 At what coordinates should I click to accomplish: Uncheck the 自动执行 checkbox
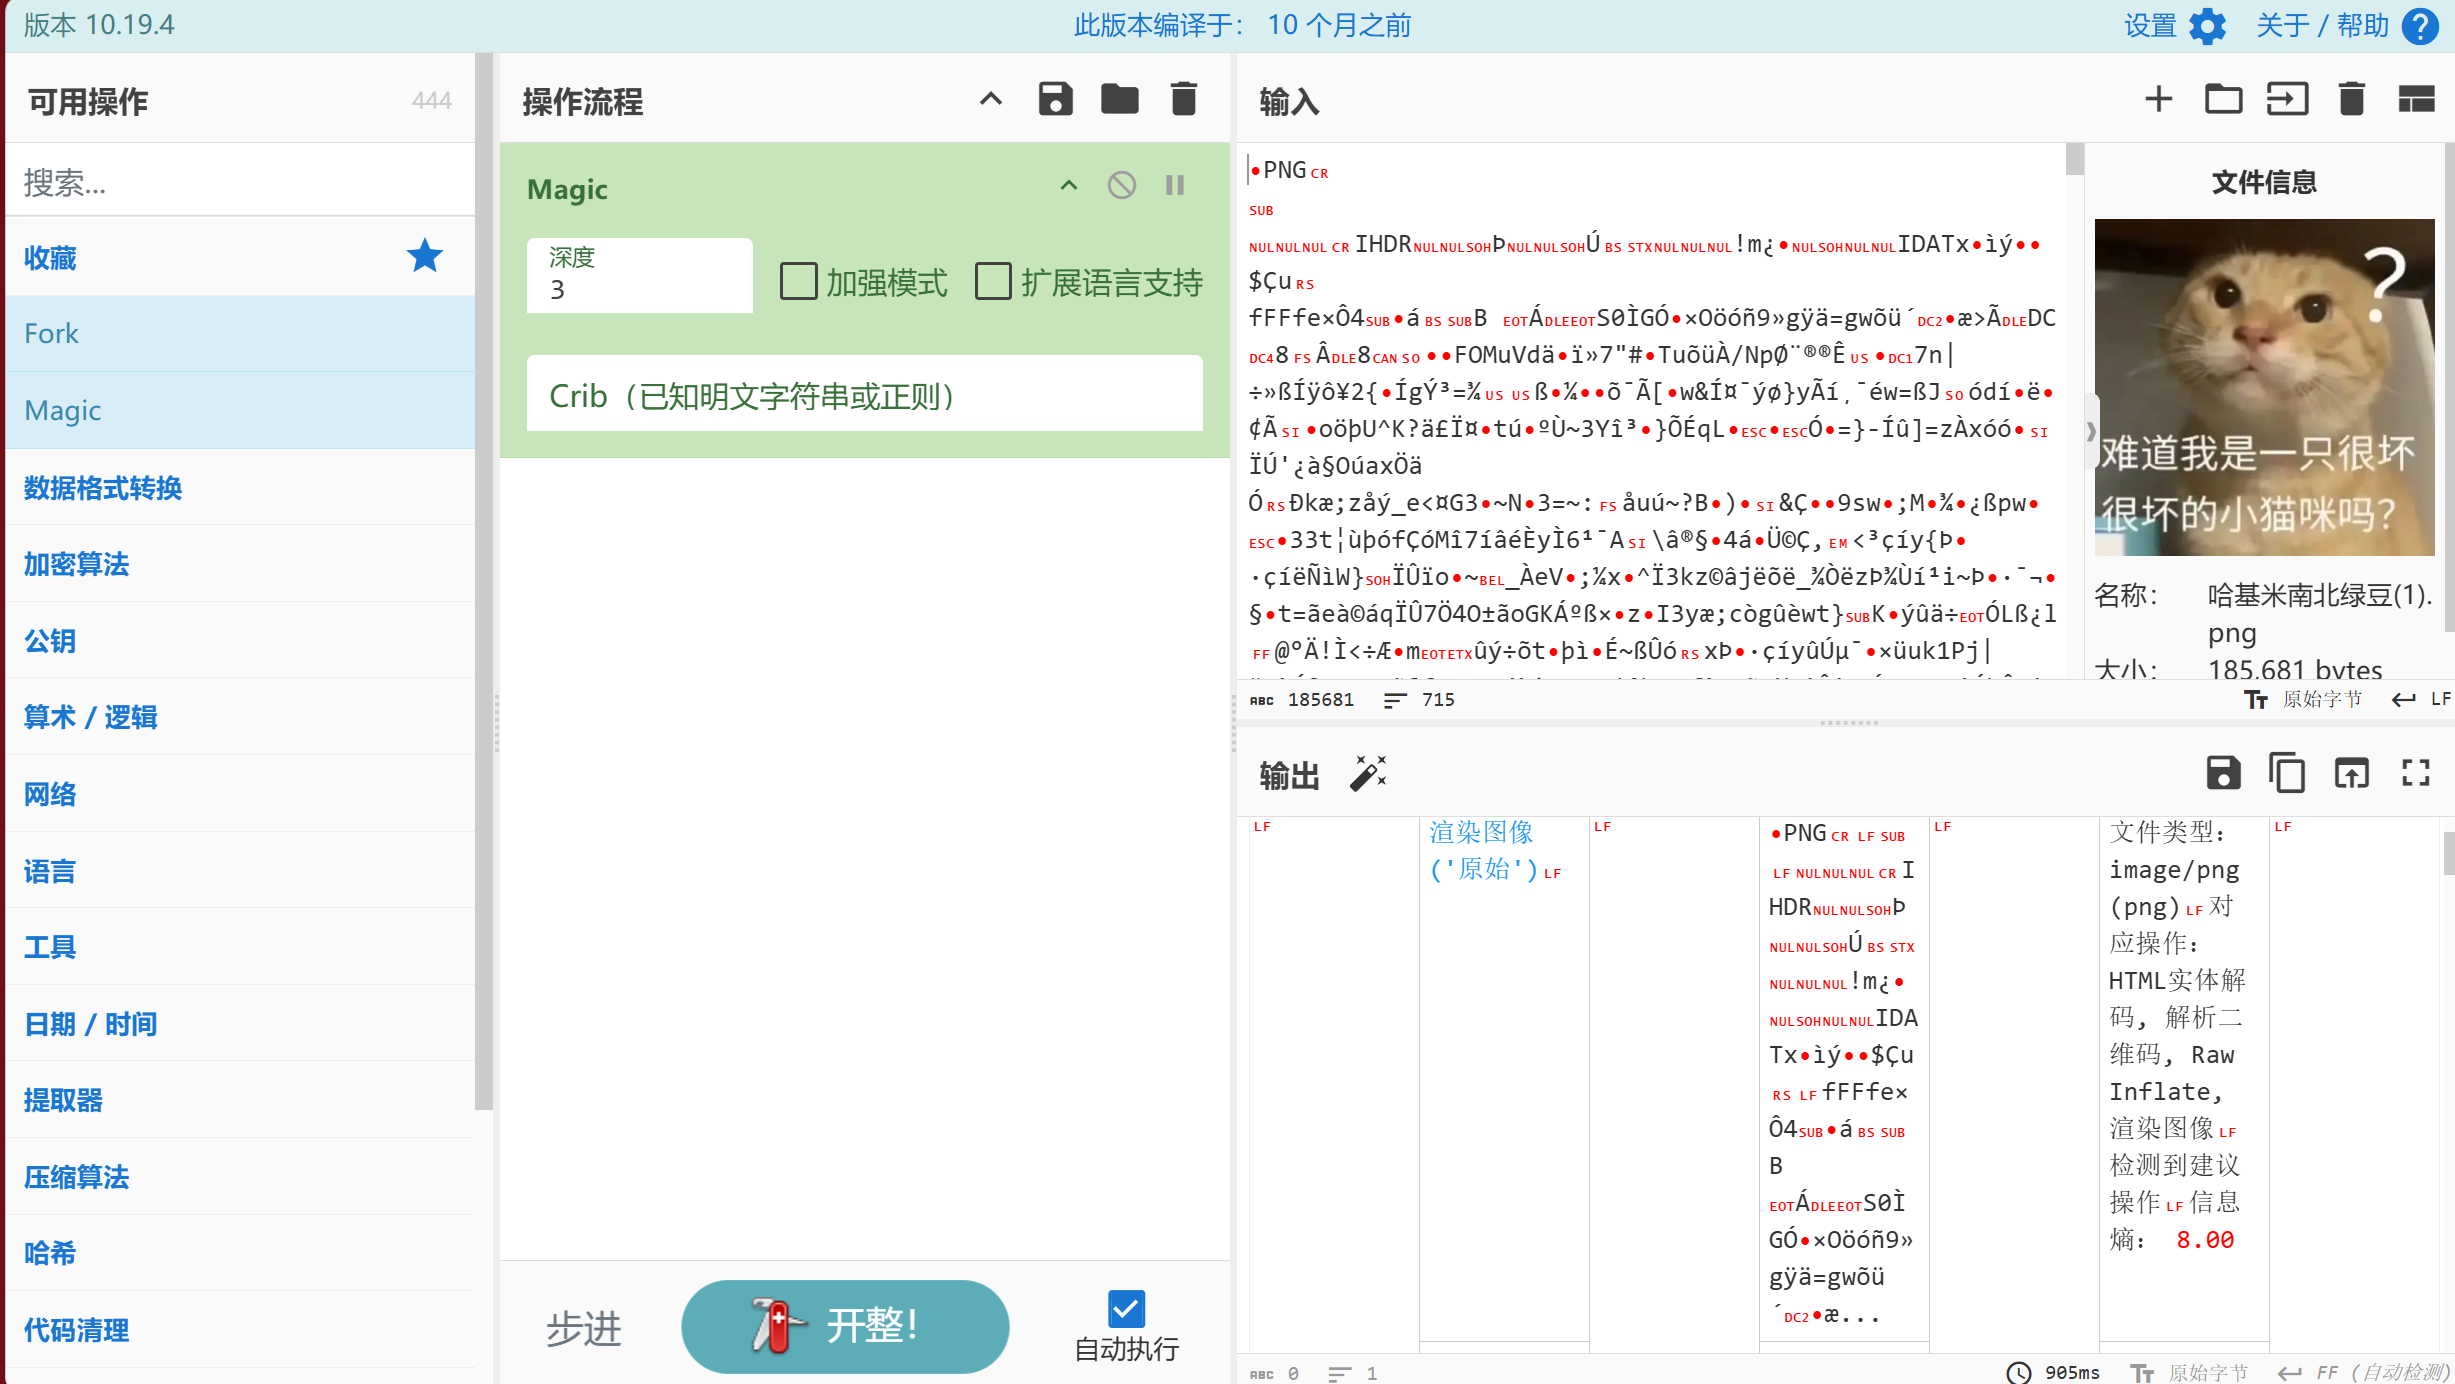click(x=1126, y=1308)
